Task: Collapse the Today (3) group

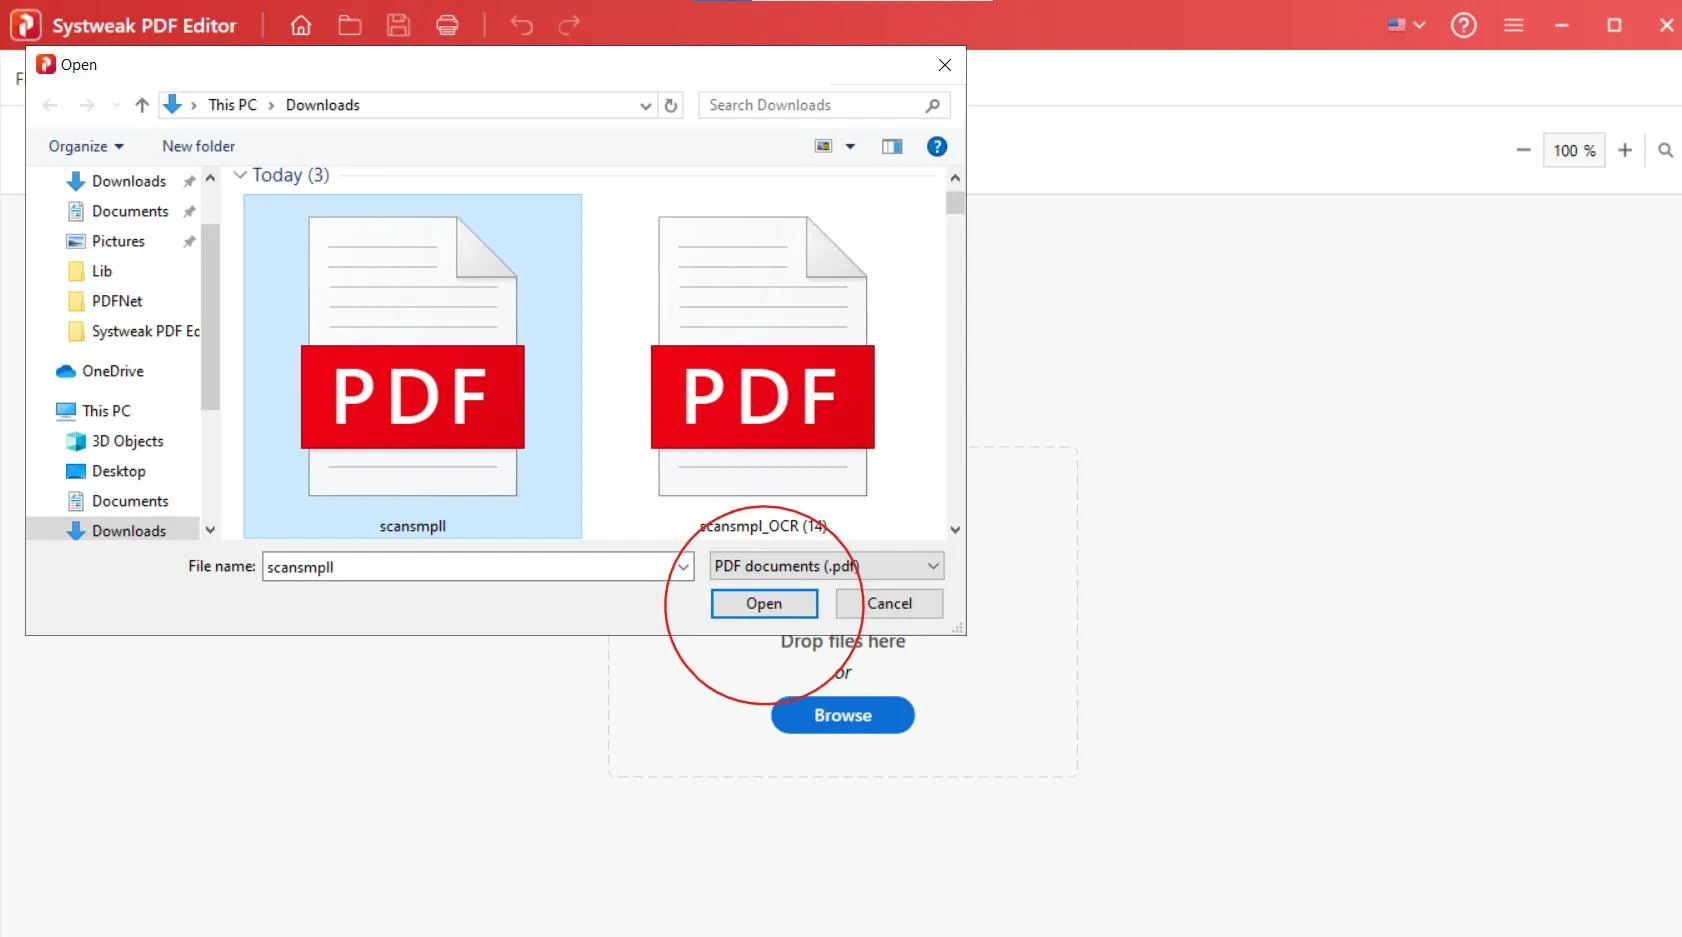Action: click(x=240, y=174)
